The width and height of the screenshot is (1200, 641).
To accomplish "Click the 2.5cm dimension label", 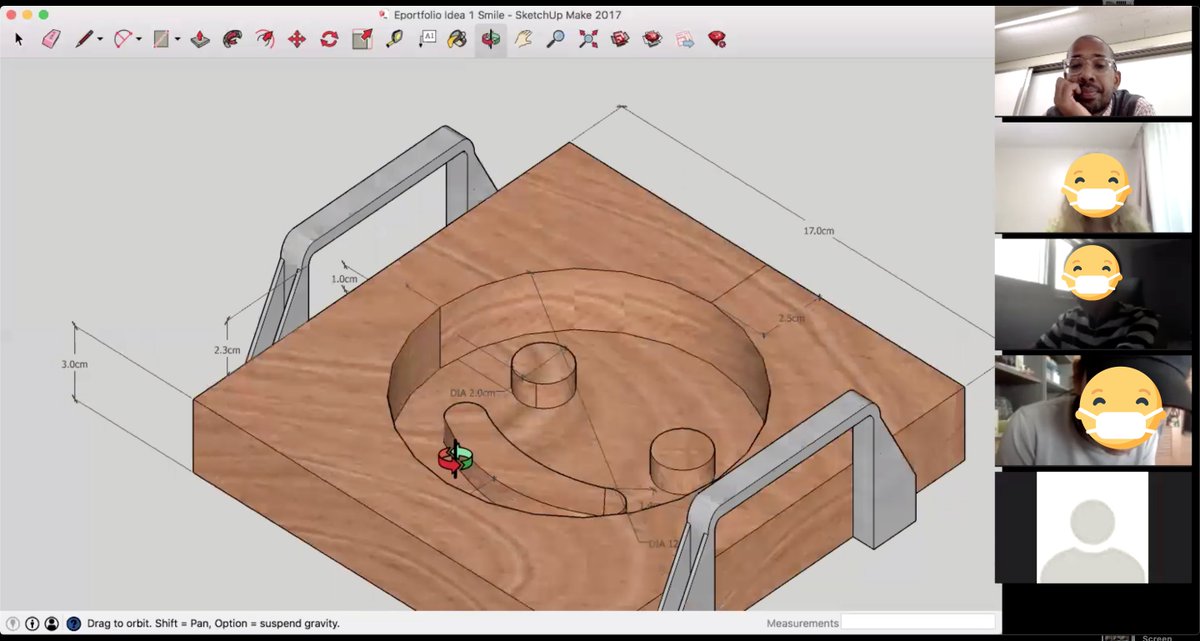I will click(x=791, y=318).
